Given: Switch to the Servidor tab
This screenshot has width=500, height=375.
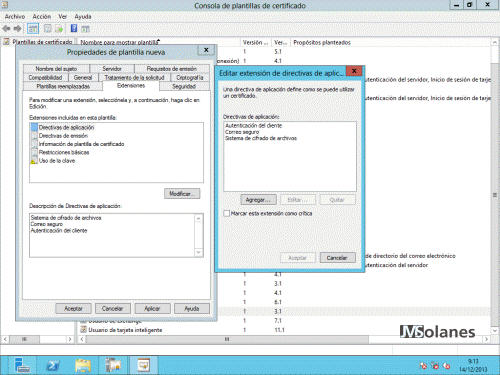Looking at the screenshot, I should [x=112, y=69].
